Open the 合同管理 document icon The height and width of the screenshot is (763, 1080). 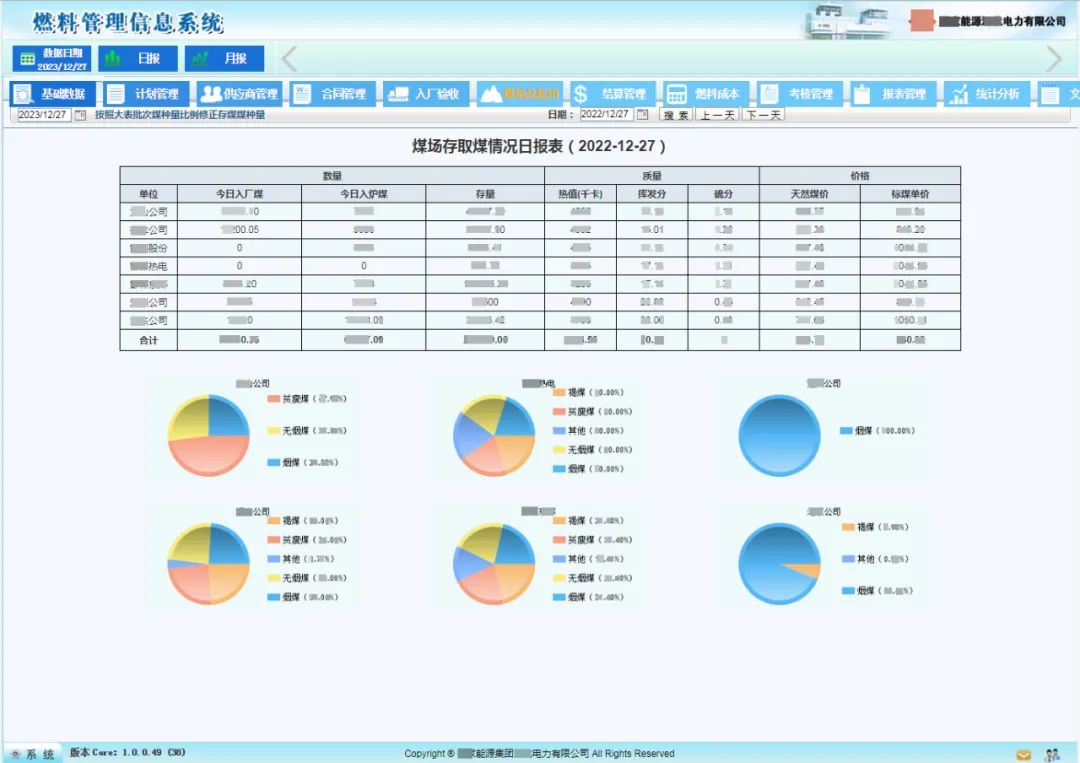[x=302, y=93]
